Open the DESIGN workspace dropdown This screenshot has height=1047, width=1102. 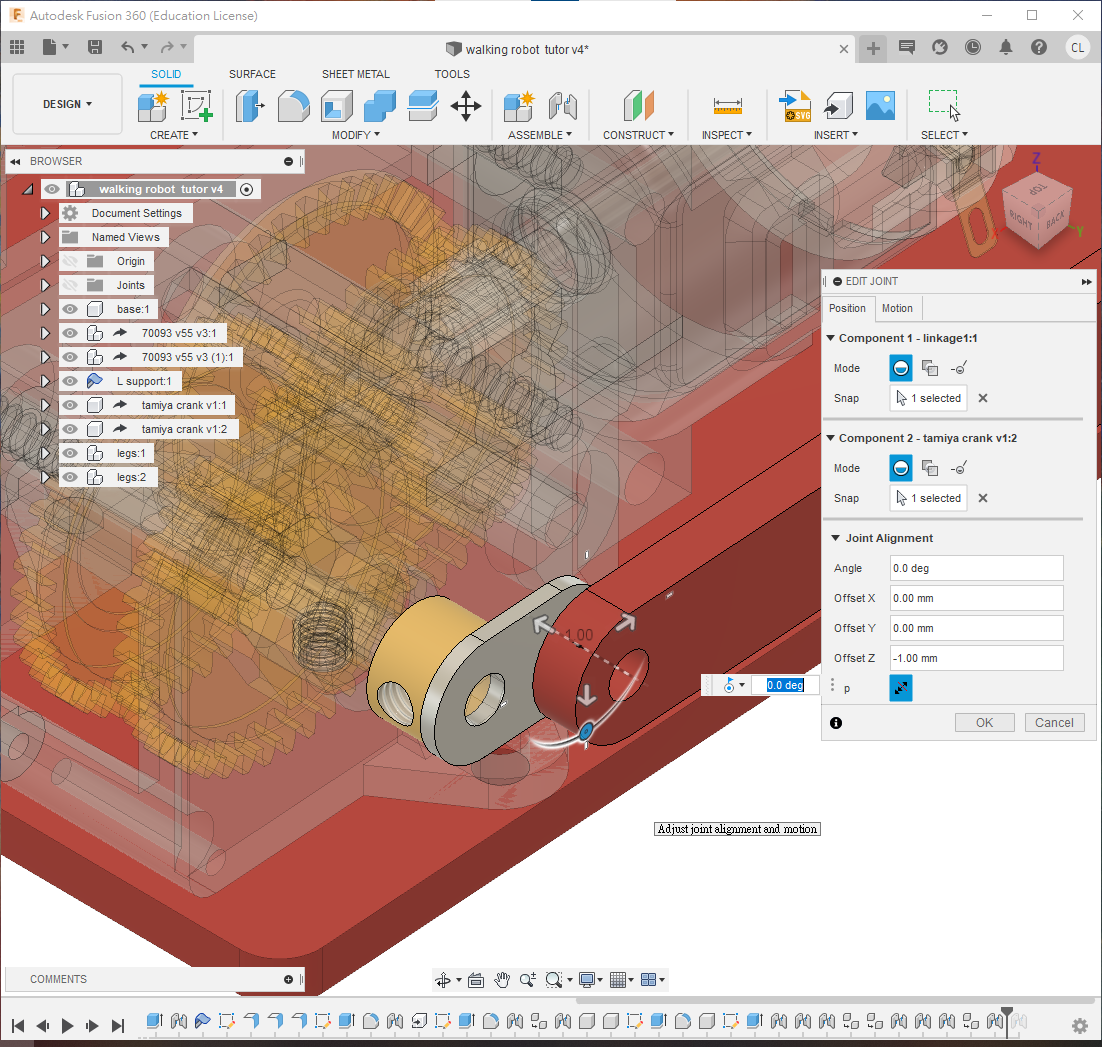[67, 104]
